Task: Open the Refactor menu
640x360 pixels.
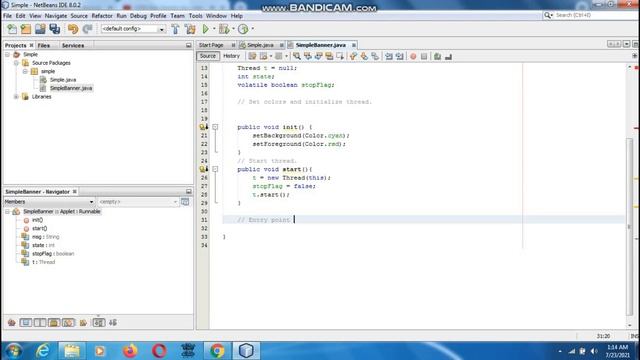Action: 102,16
